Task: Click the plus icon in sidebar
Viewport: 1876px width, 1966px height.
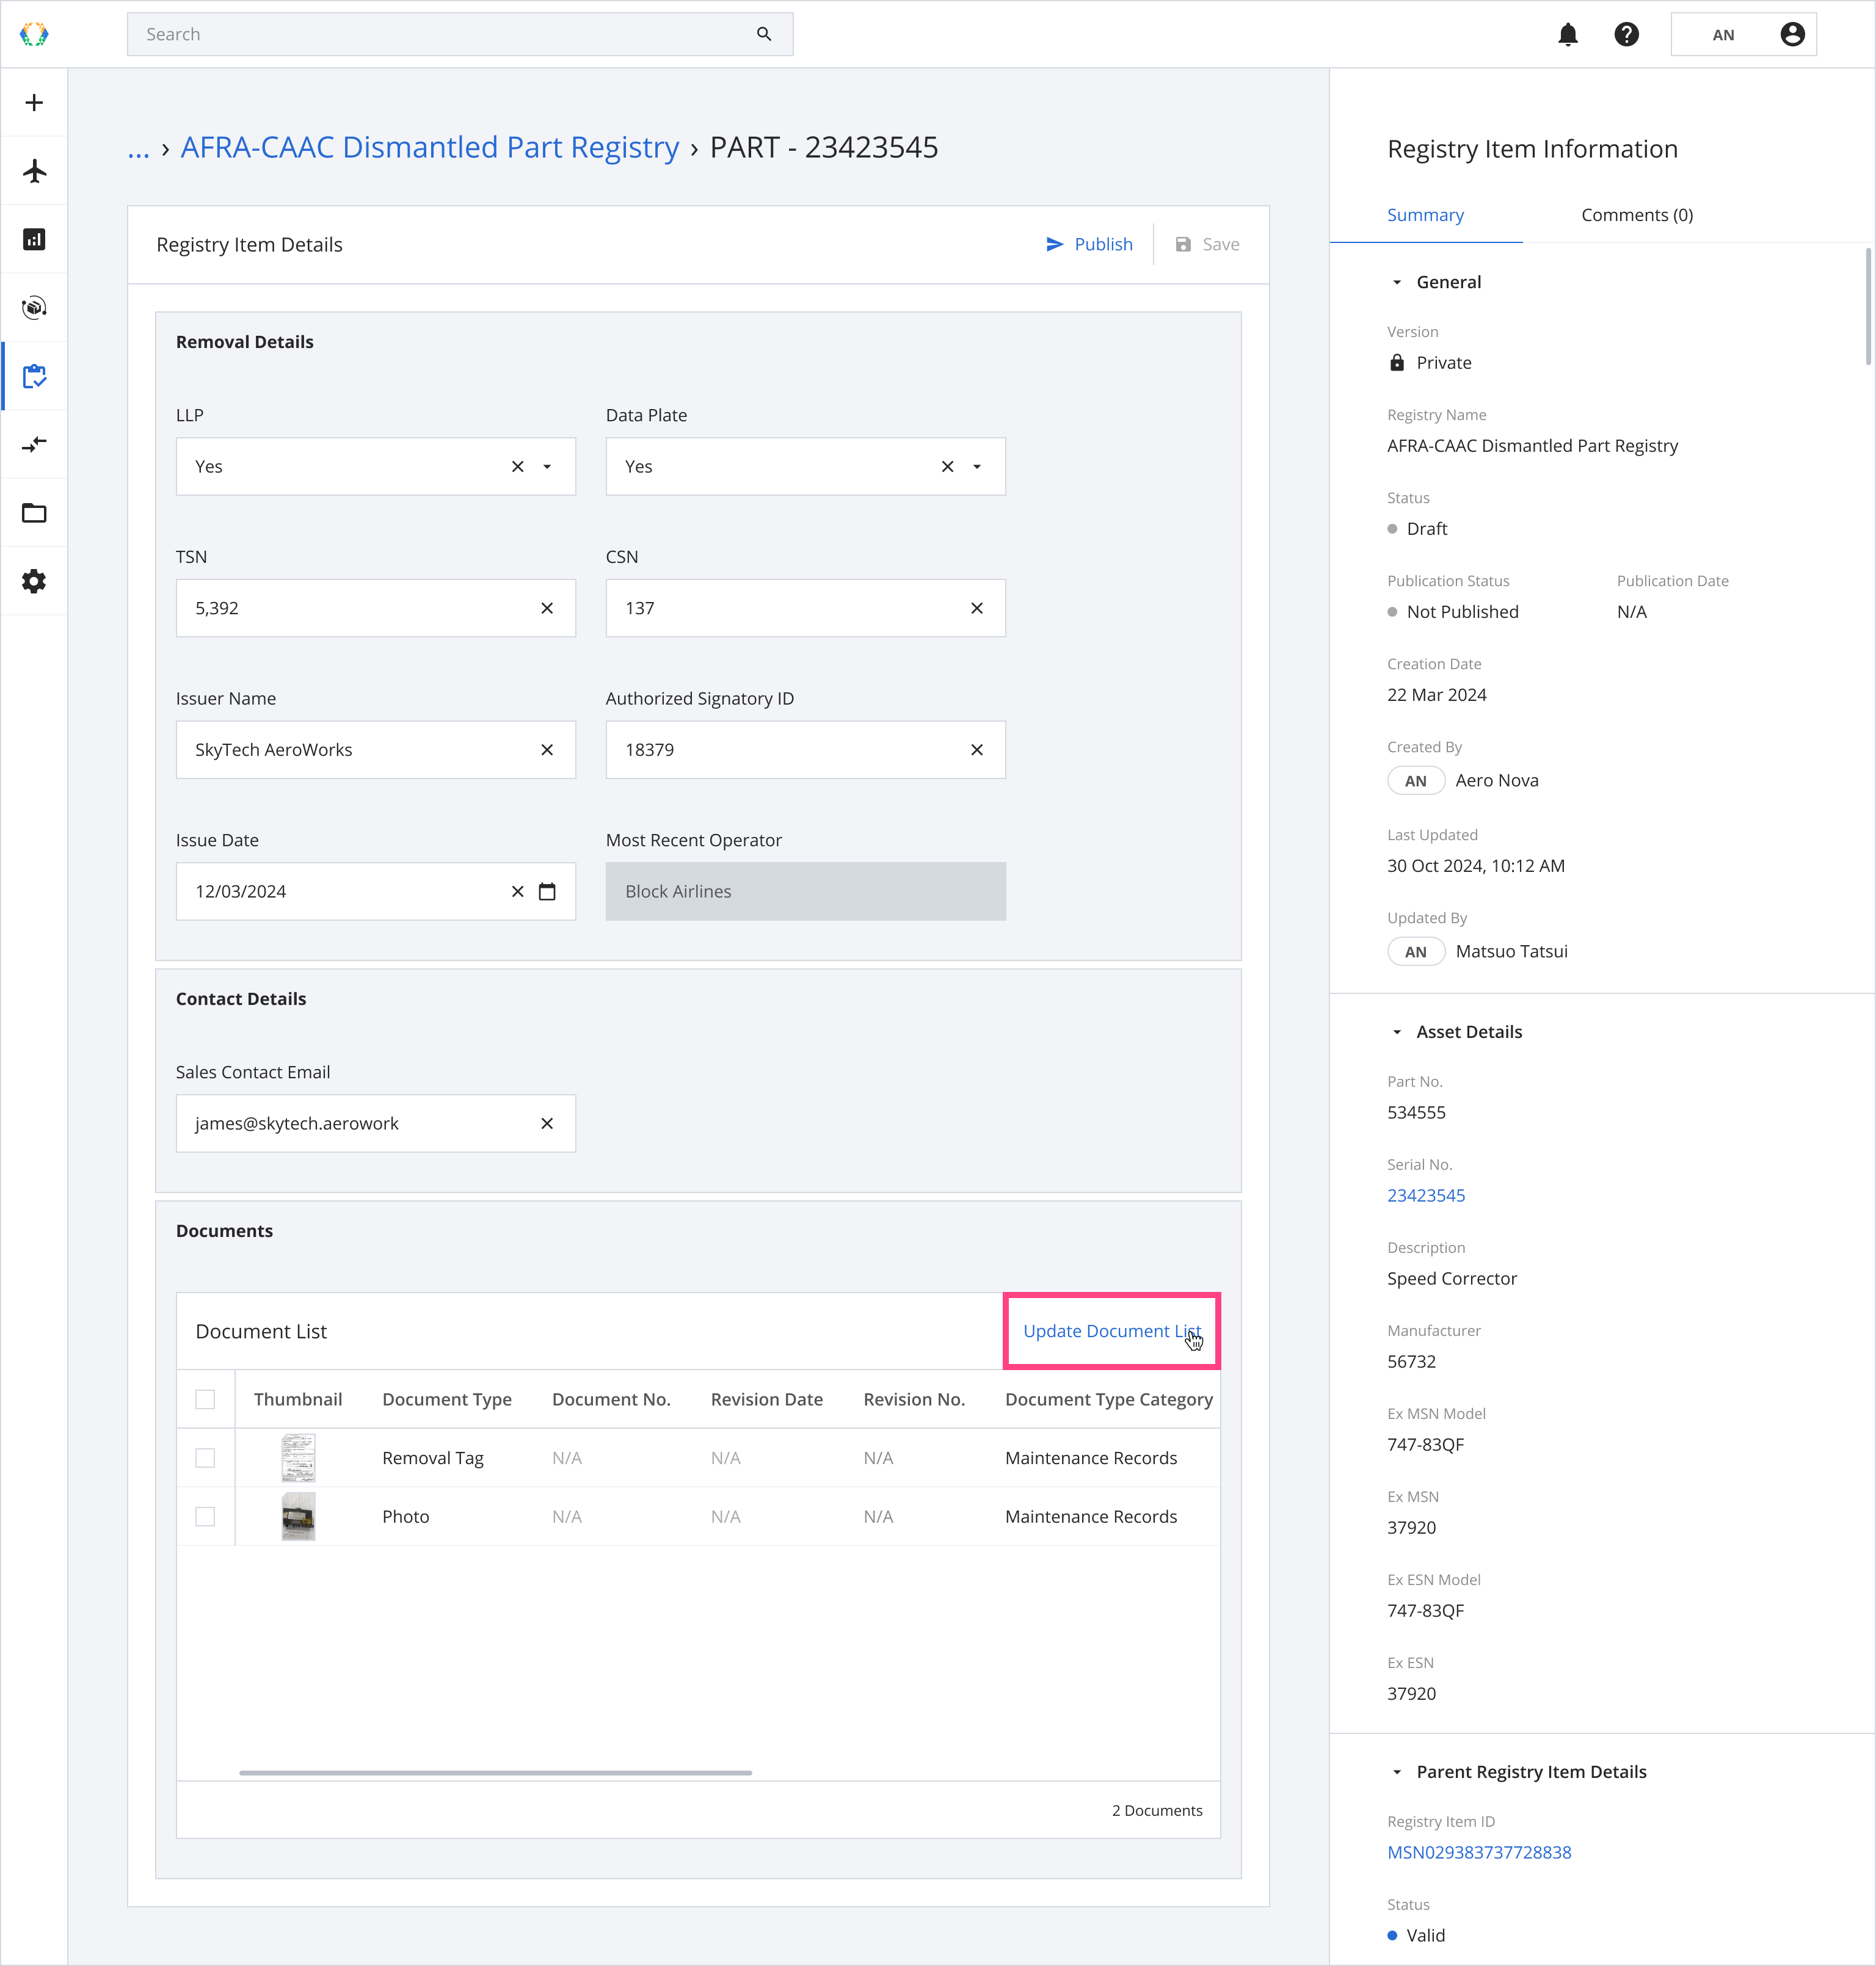Action: [34, 103]
